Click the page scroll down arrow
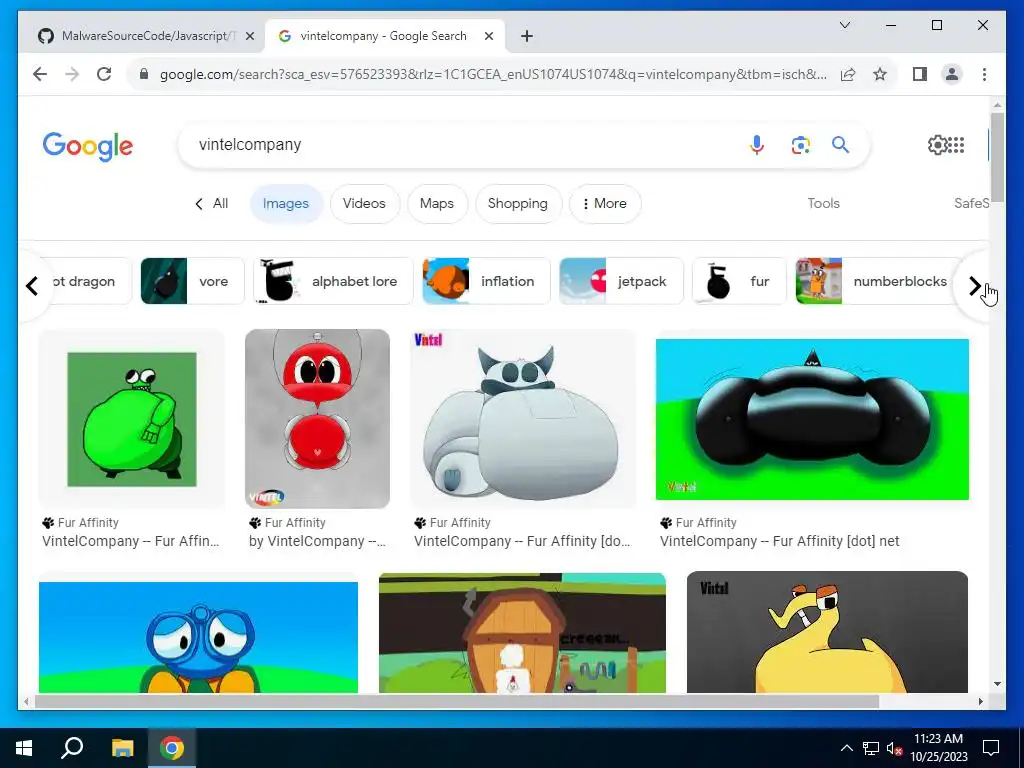Viewport: 1024px width, 768px height. (997, 684)
